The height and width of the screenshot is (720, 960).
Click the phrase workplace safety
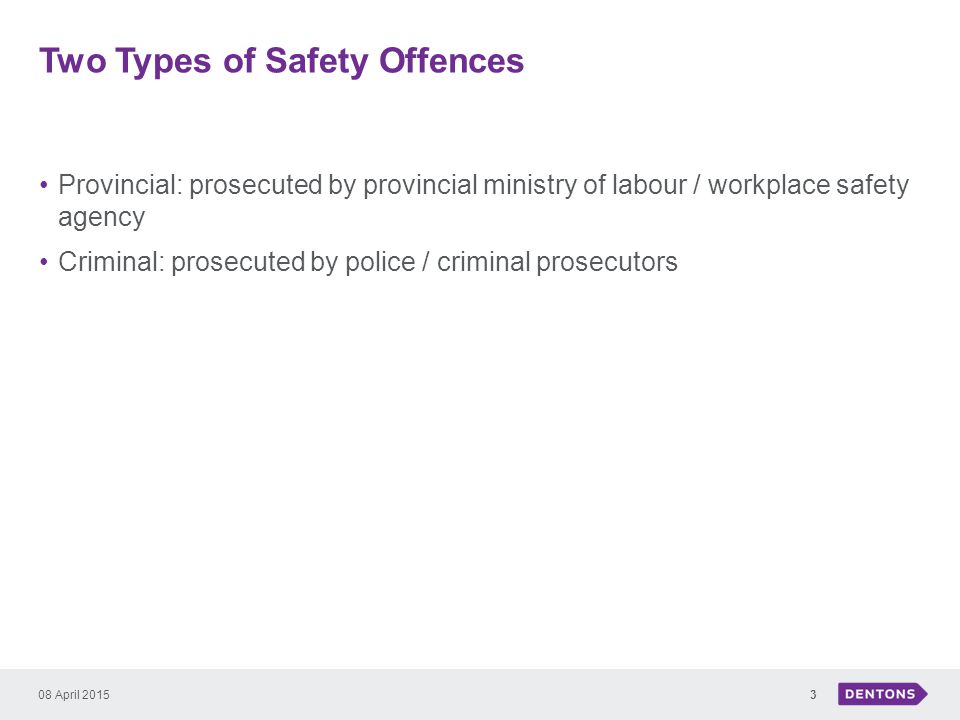pos(808,186)
